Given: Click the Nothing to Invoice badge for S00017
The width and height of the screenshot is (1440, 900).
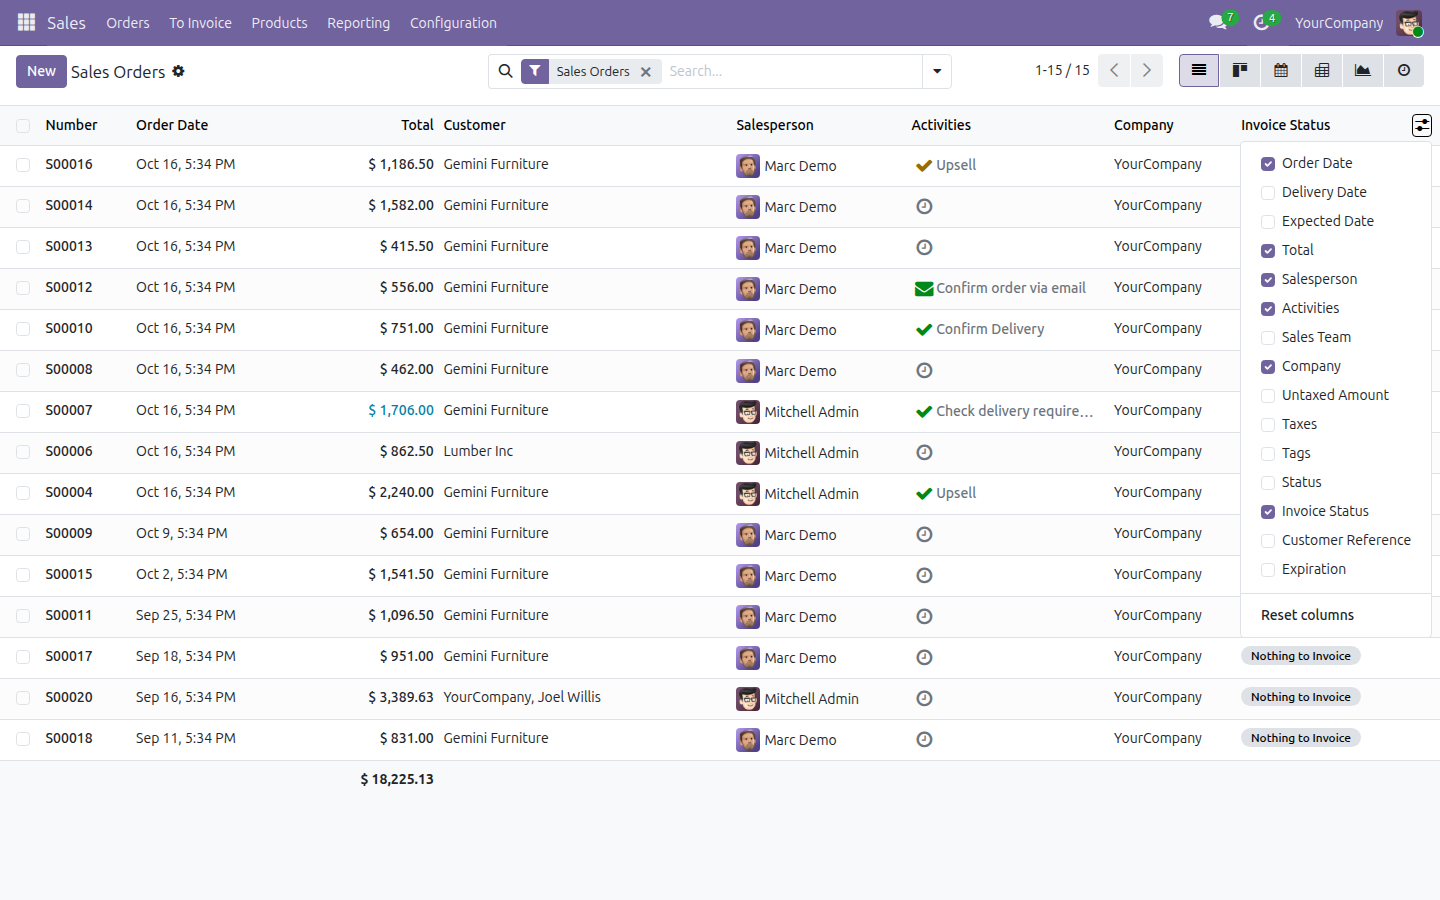Looking at the screenshot, I should [x=1300, y=656].
